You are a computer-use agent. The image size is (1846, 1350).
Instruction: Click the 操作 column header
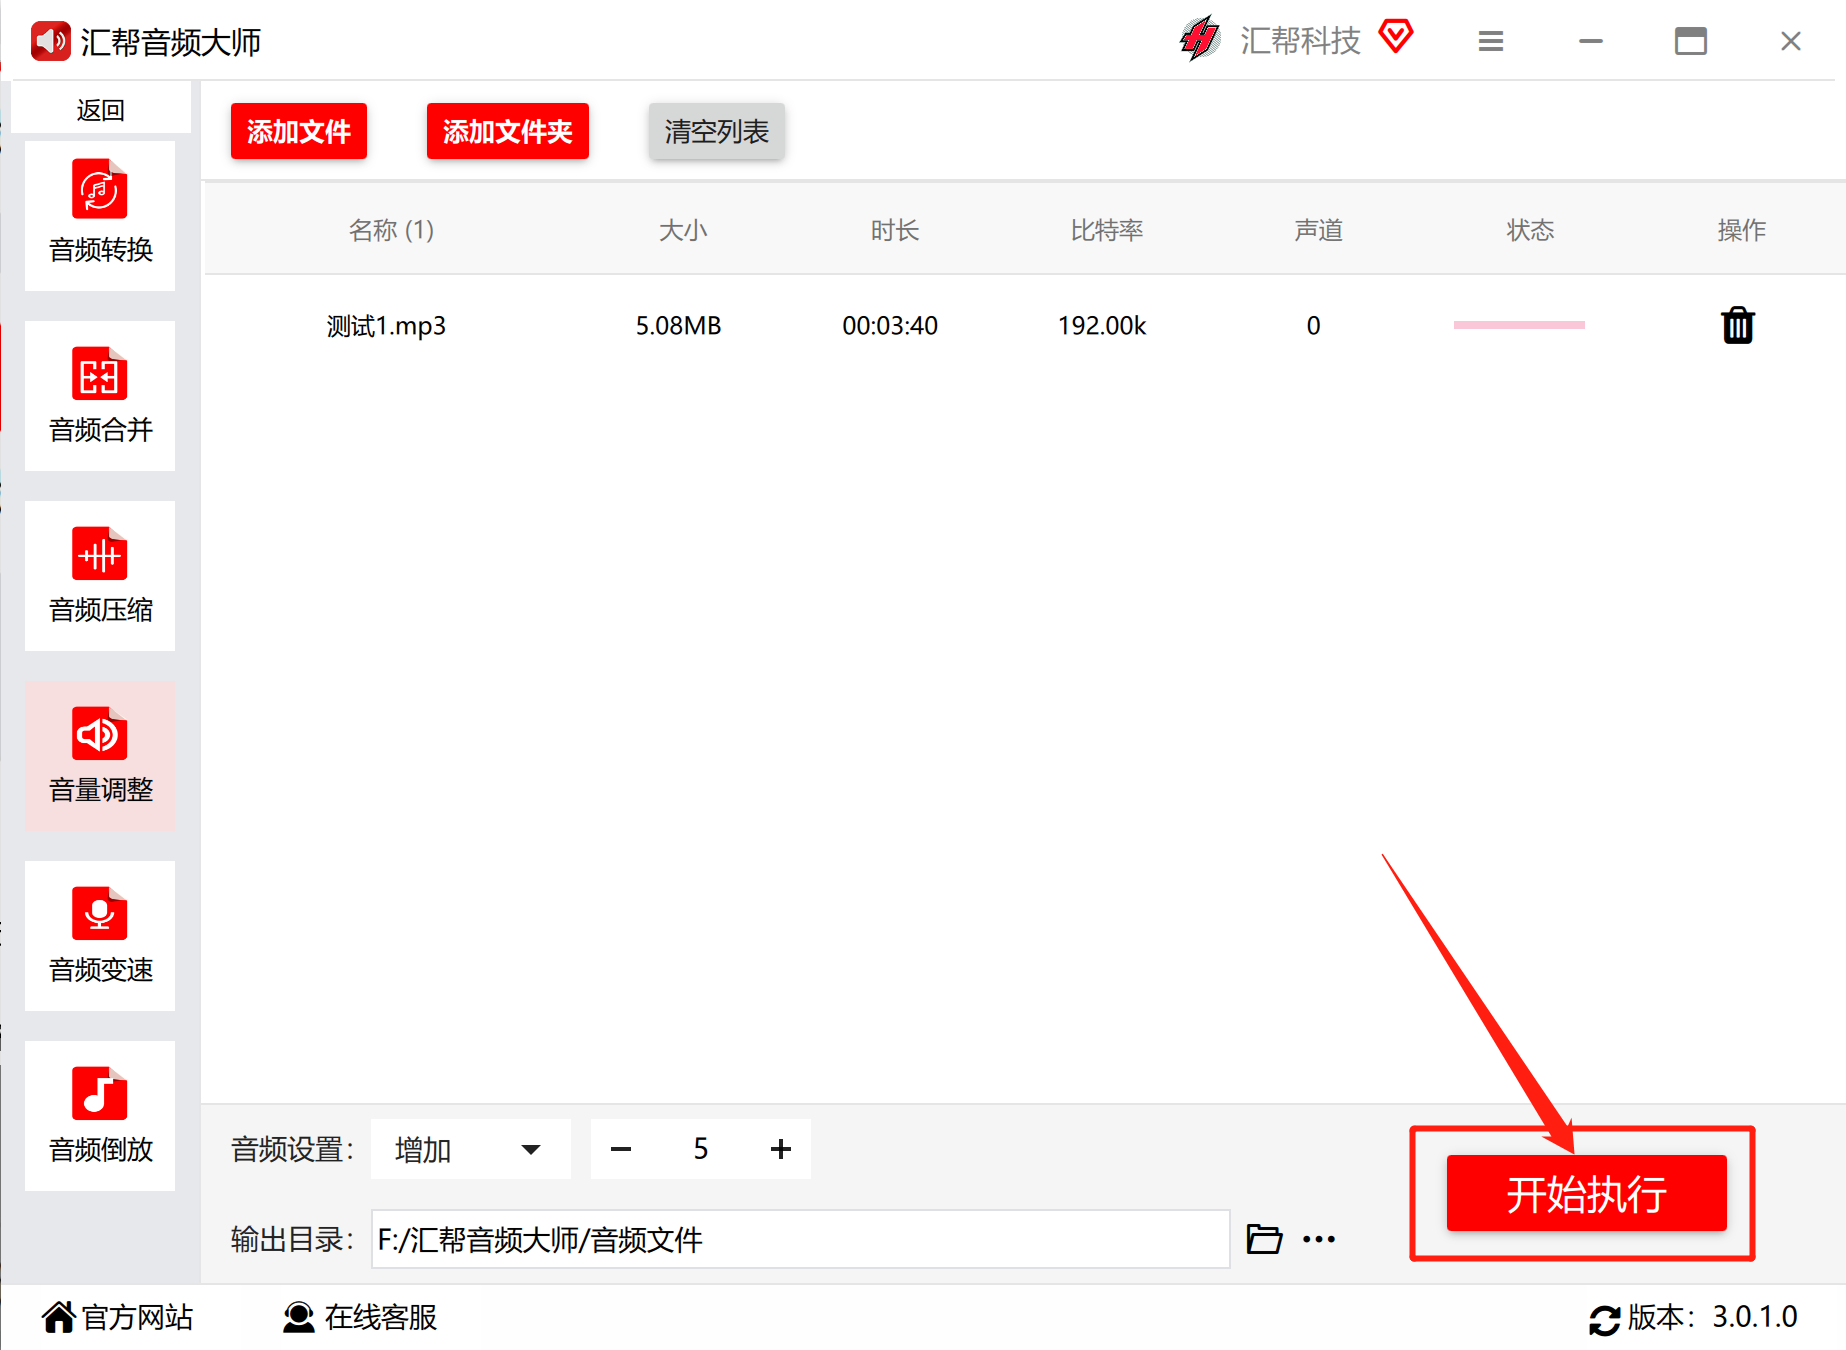(1742, 230)
